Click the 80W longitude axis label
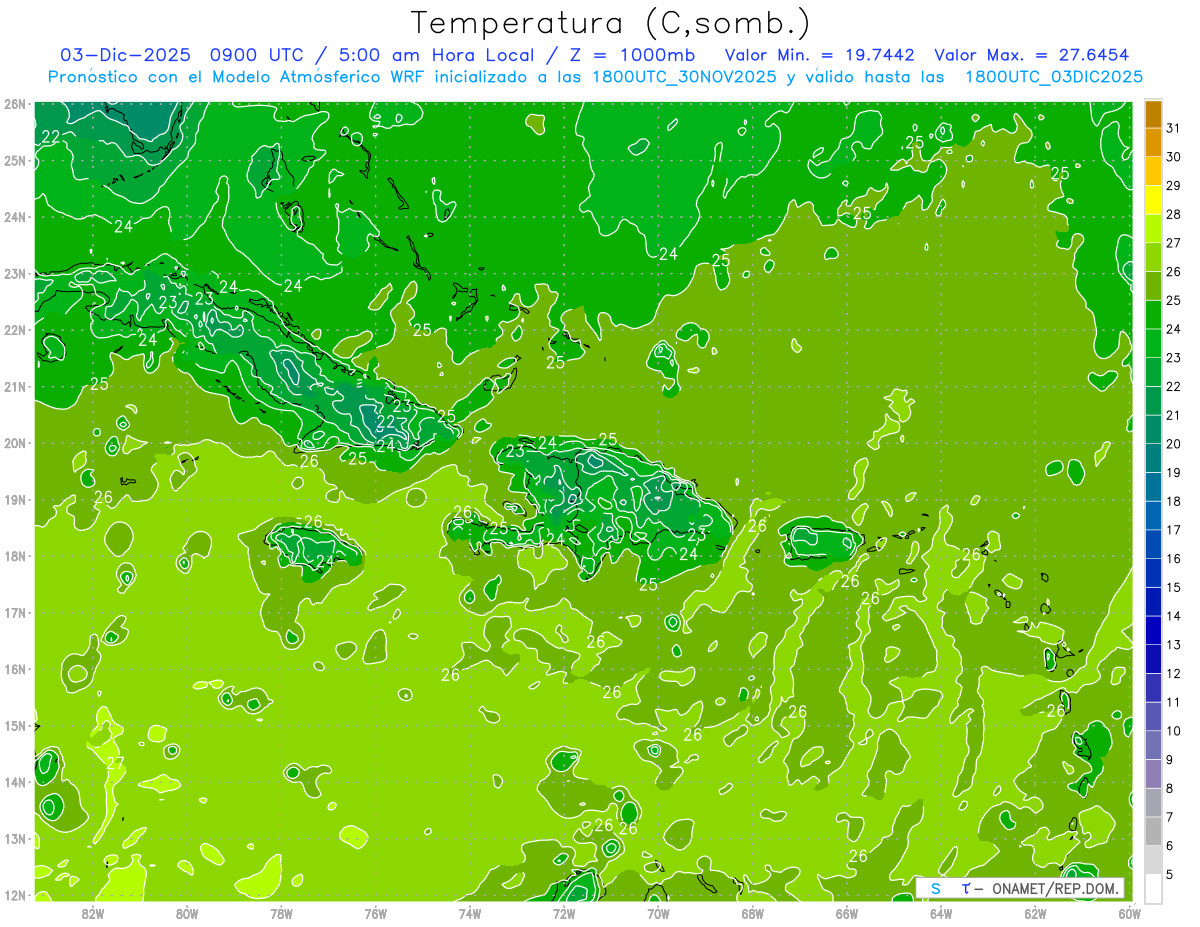The image size is (1200, 927). [187, 913]
